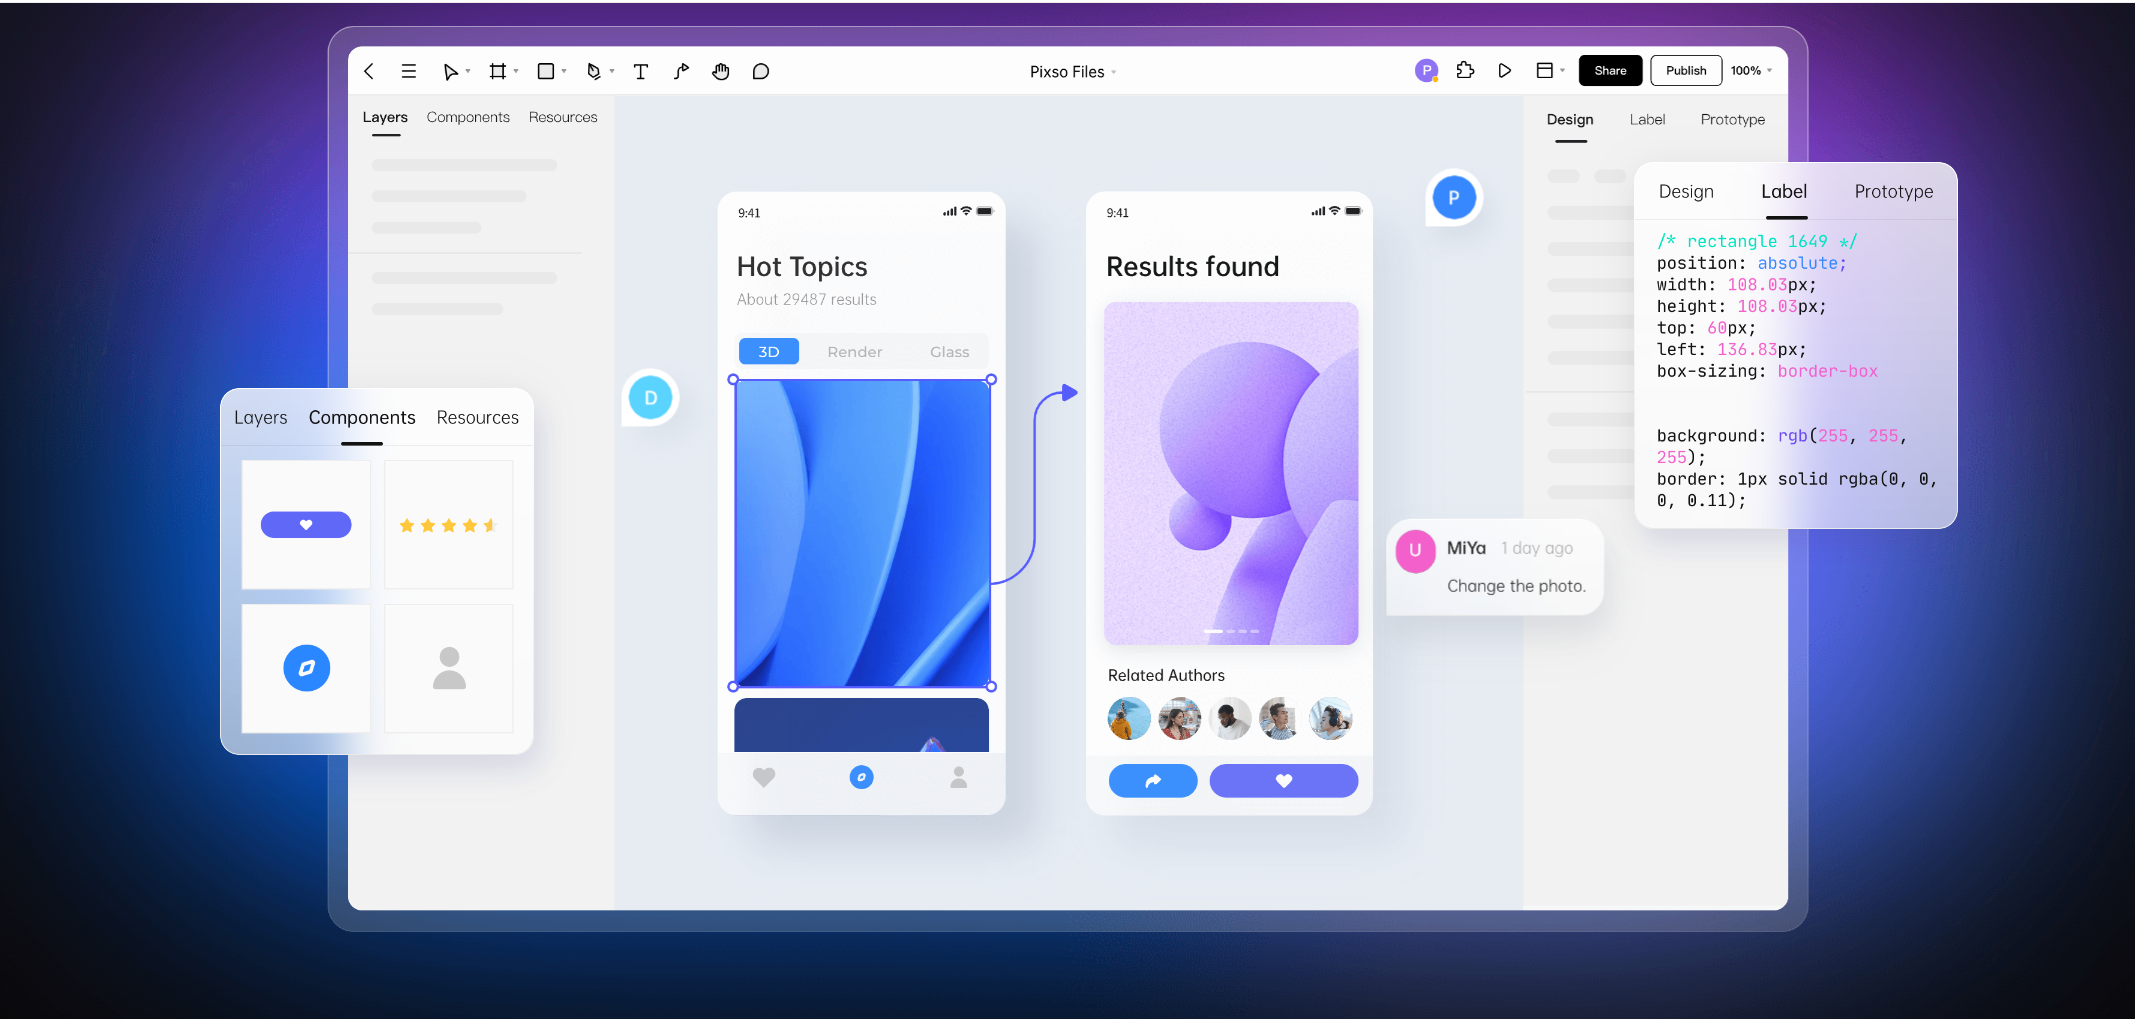Select the Hand pan tool
Image resolution: width=2135 pixels, height=1019 pixels.
720,71
